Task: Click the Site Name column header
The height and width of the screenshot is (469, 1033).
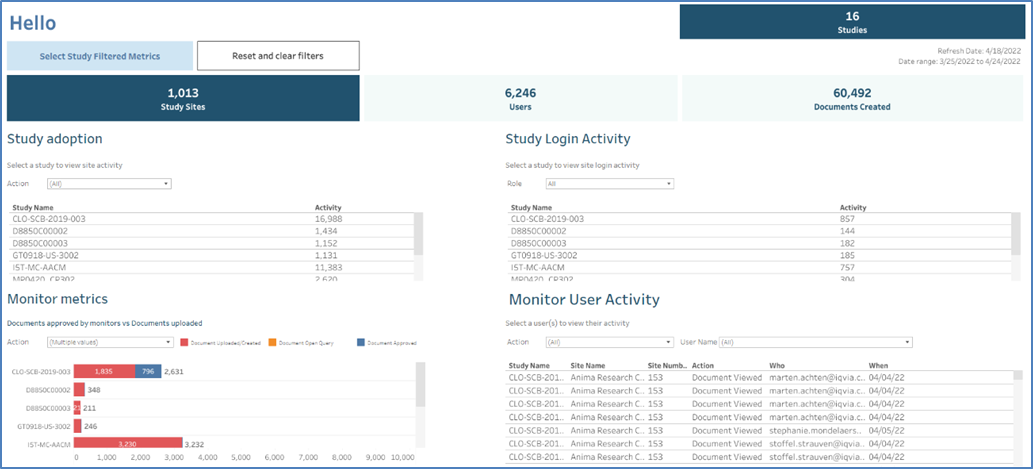Action: (x=588, y=365)
